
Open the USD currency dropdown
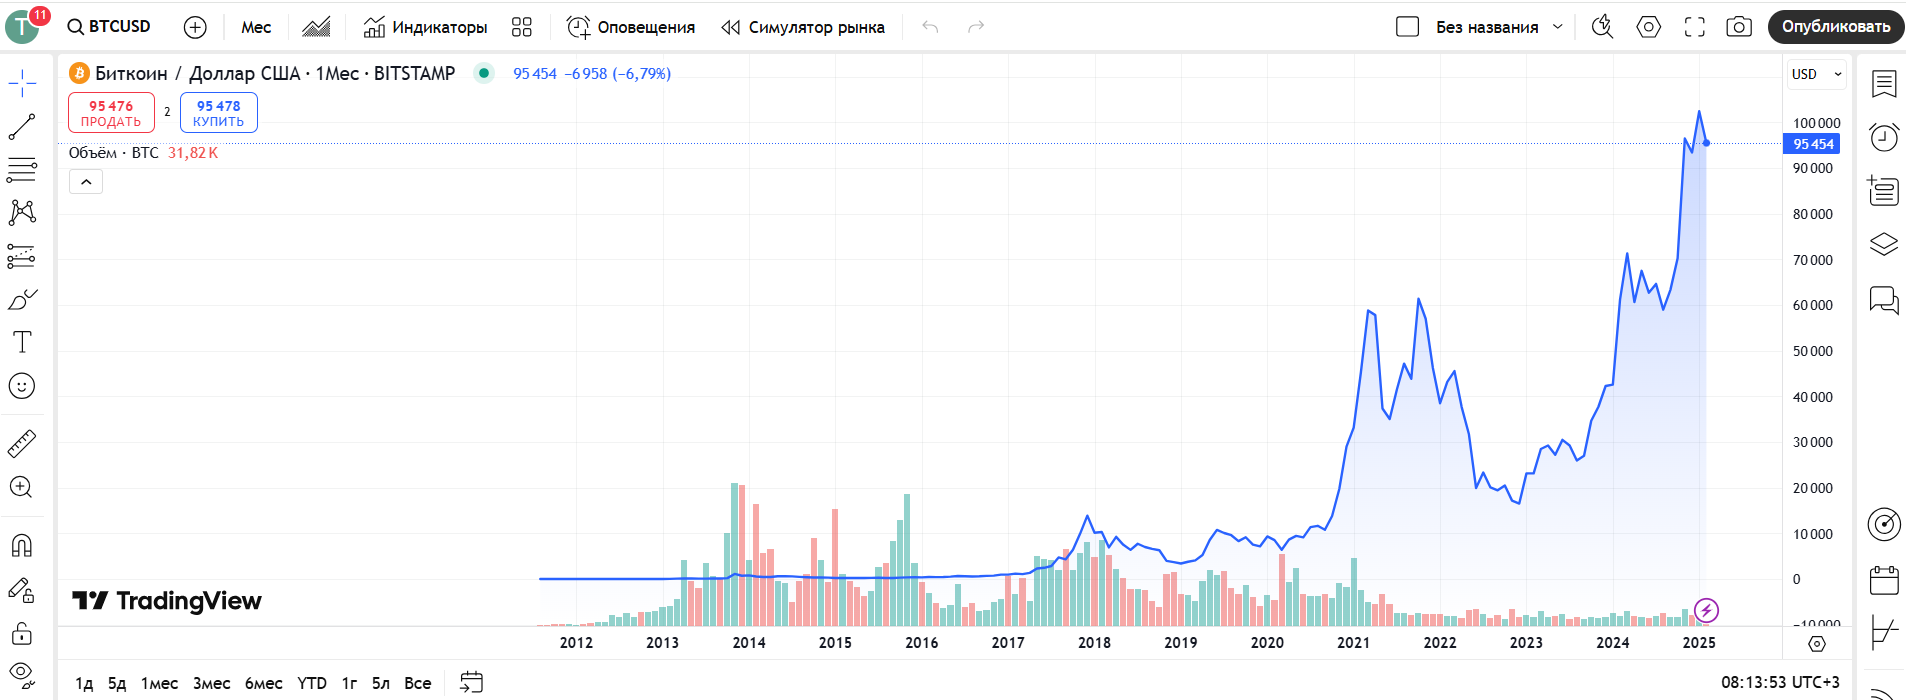(x=1816, y=74)
